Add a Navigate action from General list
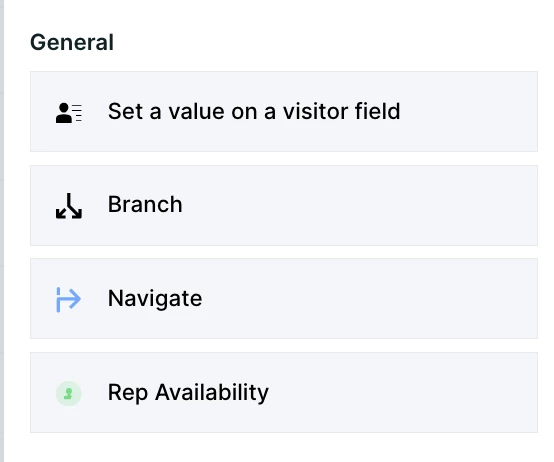Image resolution: width=554 pixels, height=462 pixels. (284, 298)
